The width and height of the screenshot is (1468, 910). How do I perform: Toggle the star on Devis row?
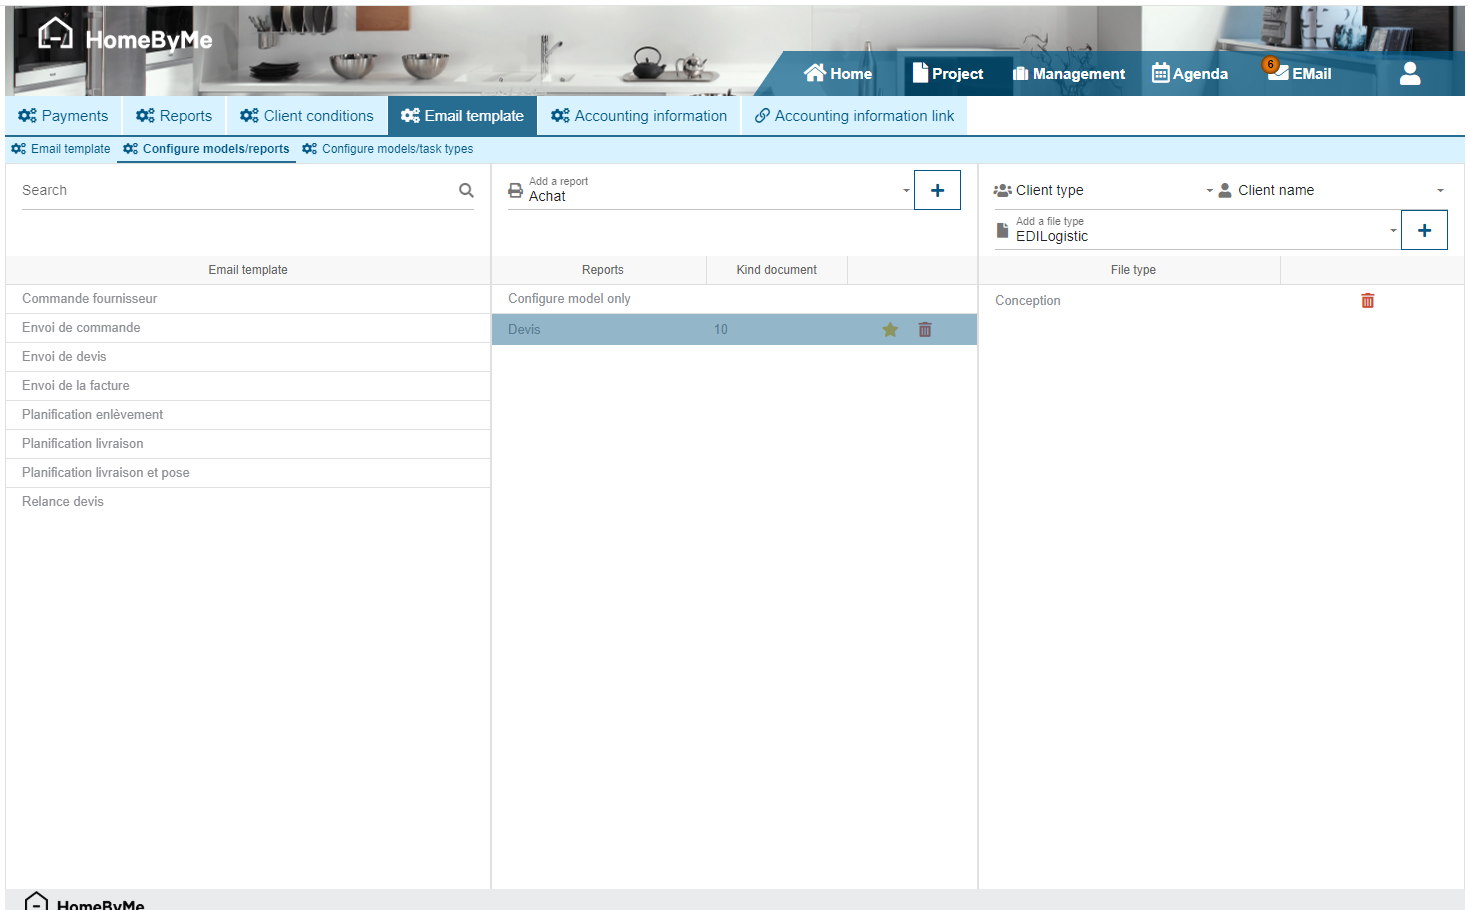[890, 330]
